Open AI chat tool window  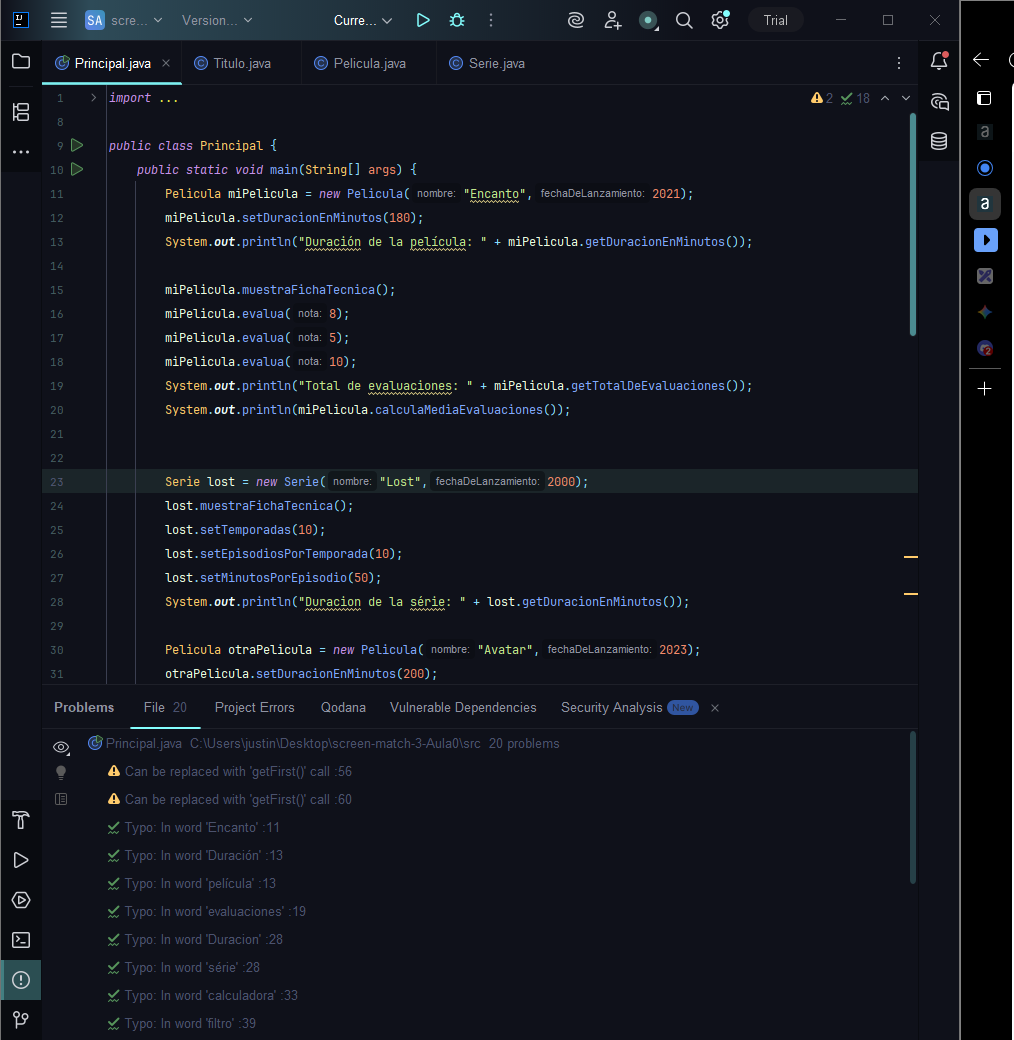939,101
